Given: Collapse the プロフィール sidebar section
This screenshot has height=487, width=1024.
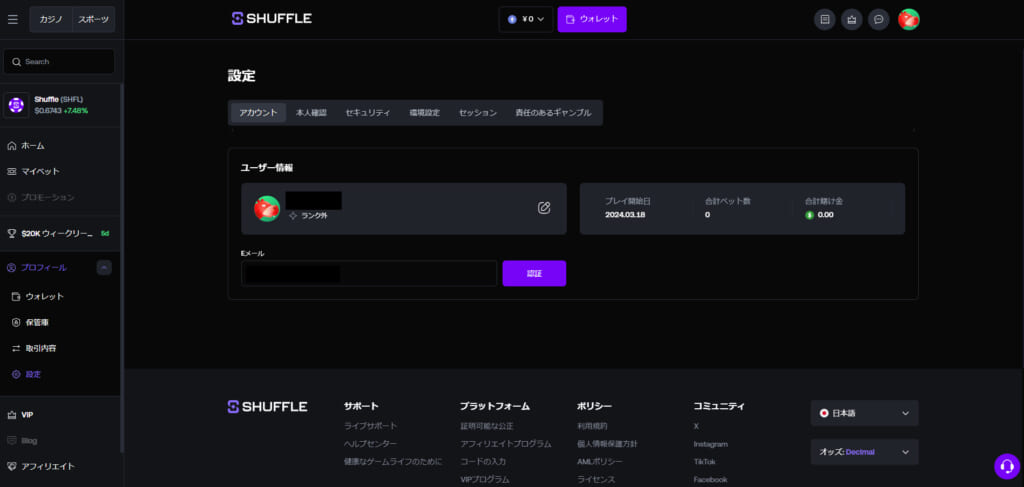Looking at the screenshot, I should tap(104, 268).
